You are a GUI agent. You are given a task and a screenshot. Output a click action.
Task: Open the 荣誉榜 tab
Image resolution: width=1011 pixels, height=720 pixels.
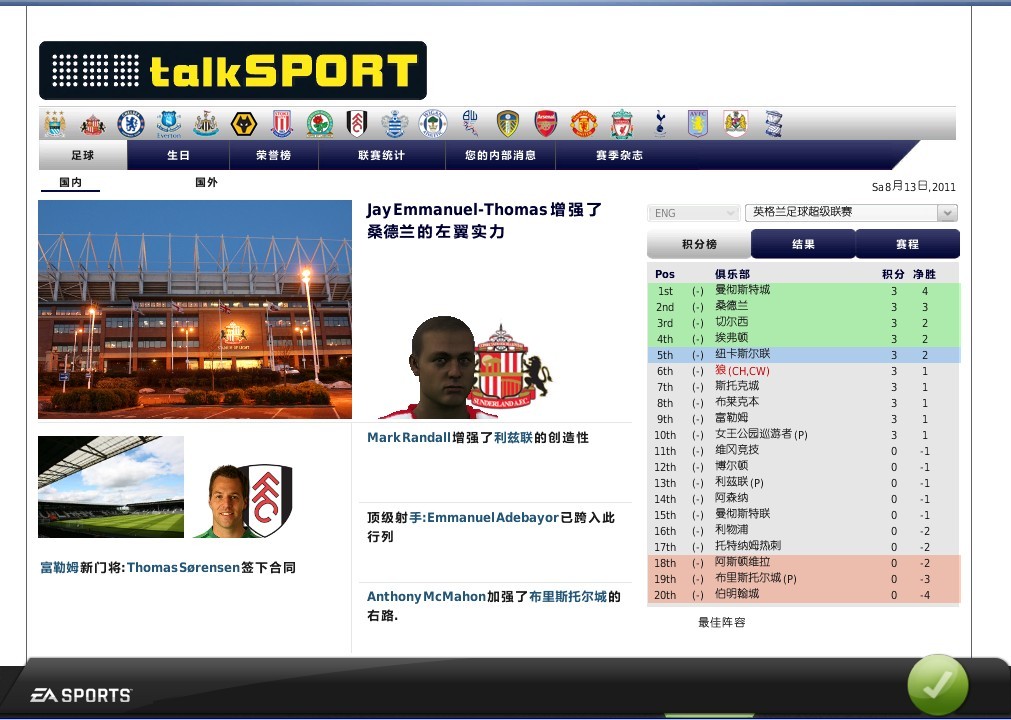(274, 155)
